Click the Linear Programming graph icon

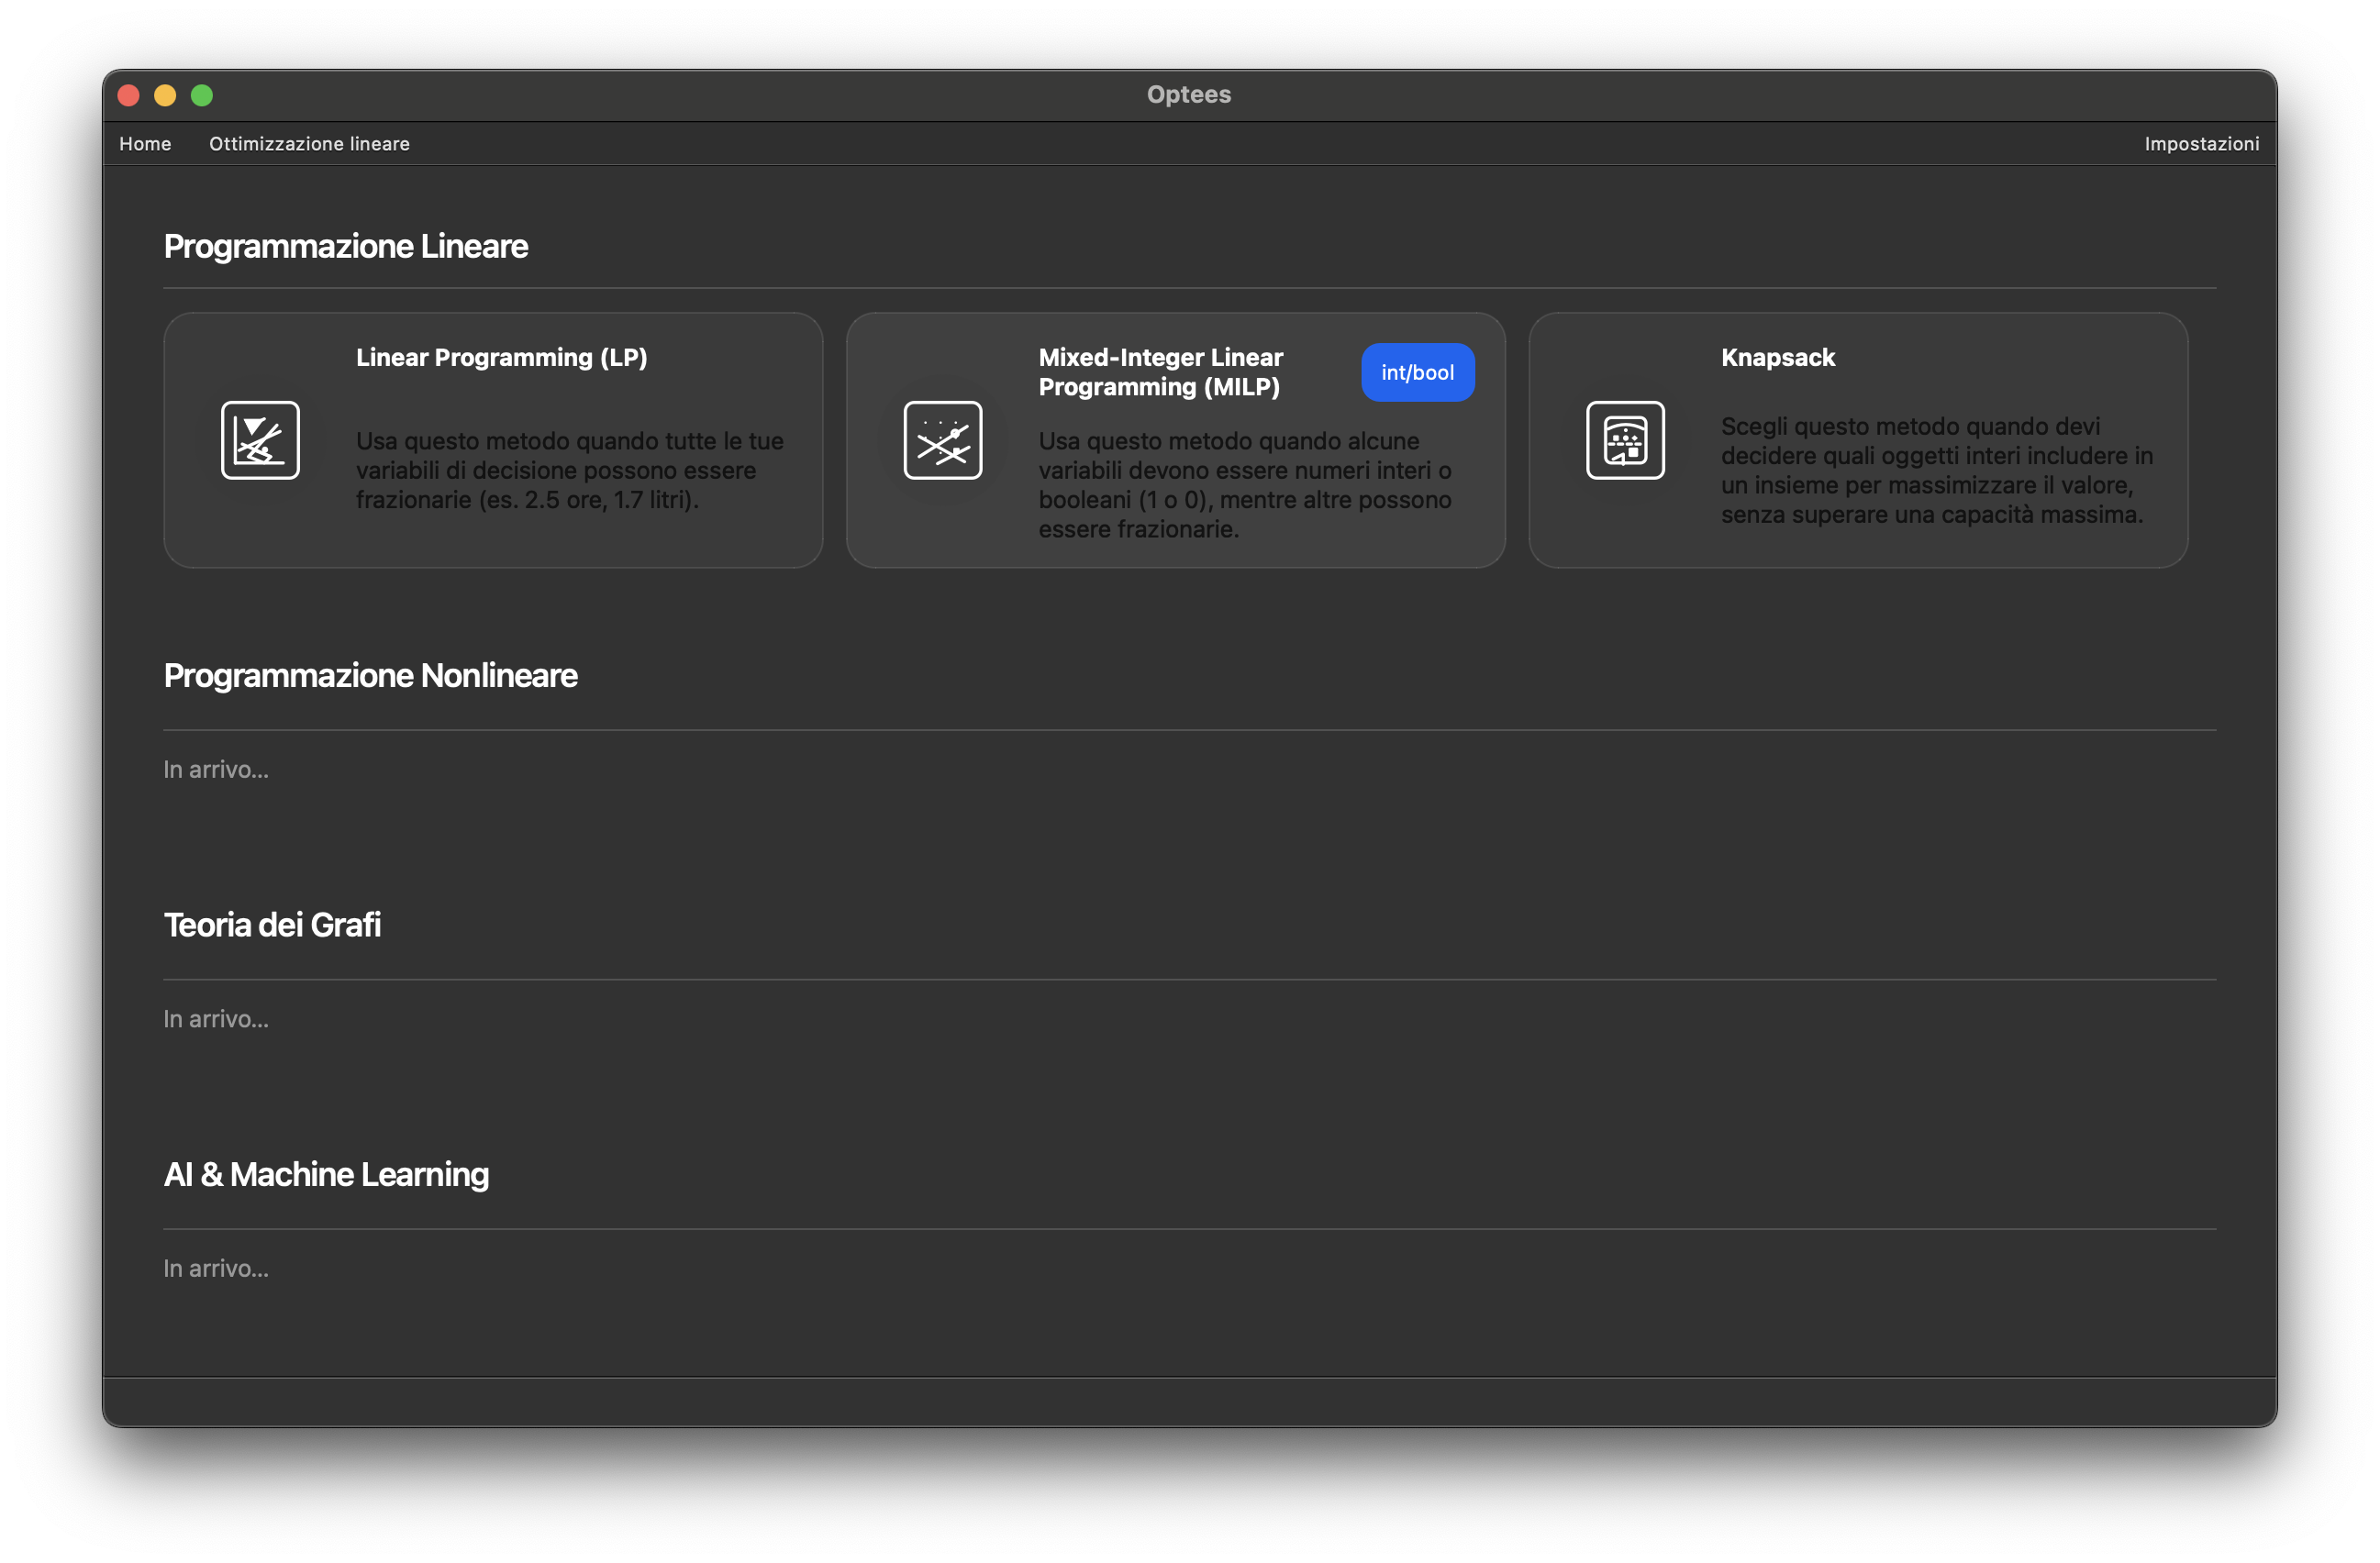click(260, 440)
